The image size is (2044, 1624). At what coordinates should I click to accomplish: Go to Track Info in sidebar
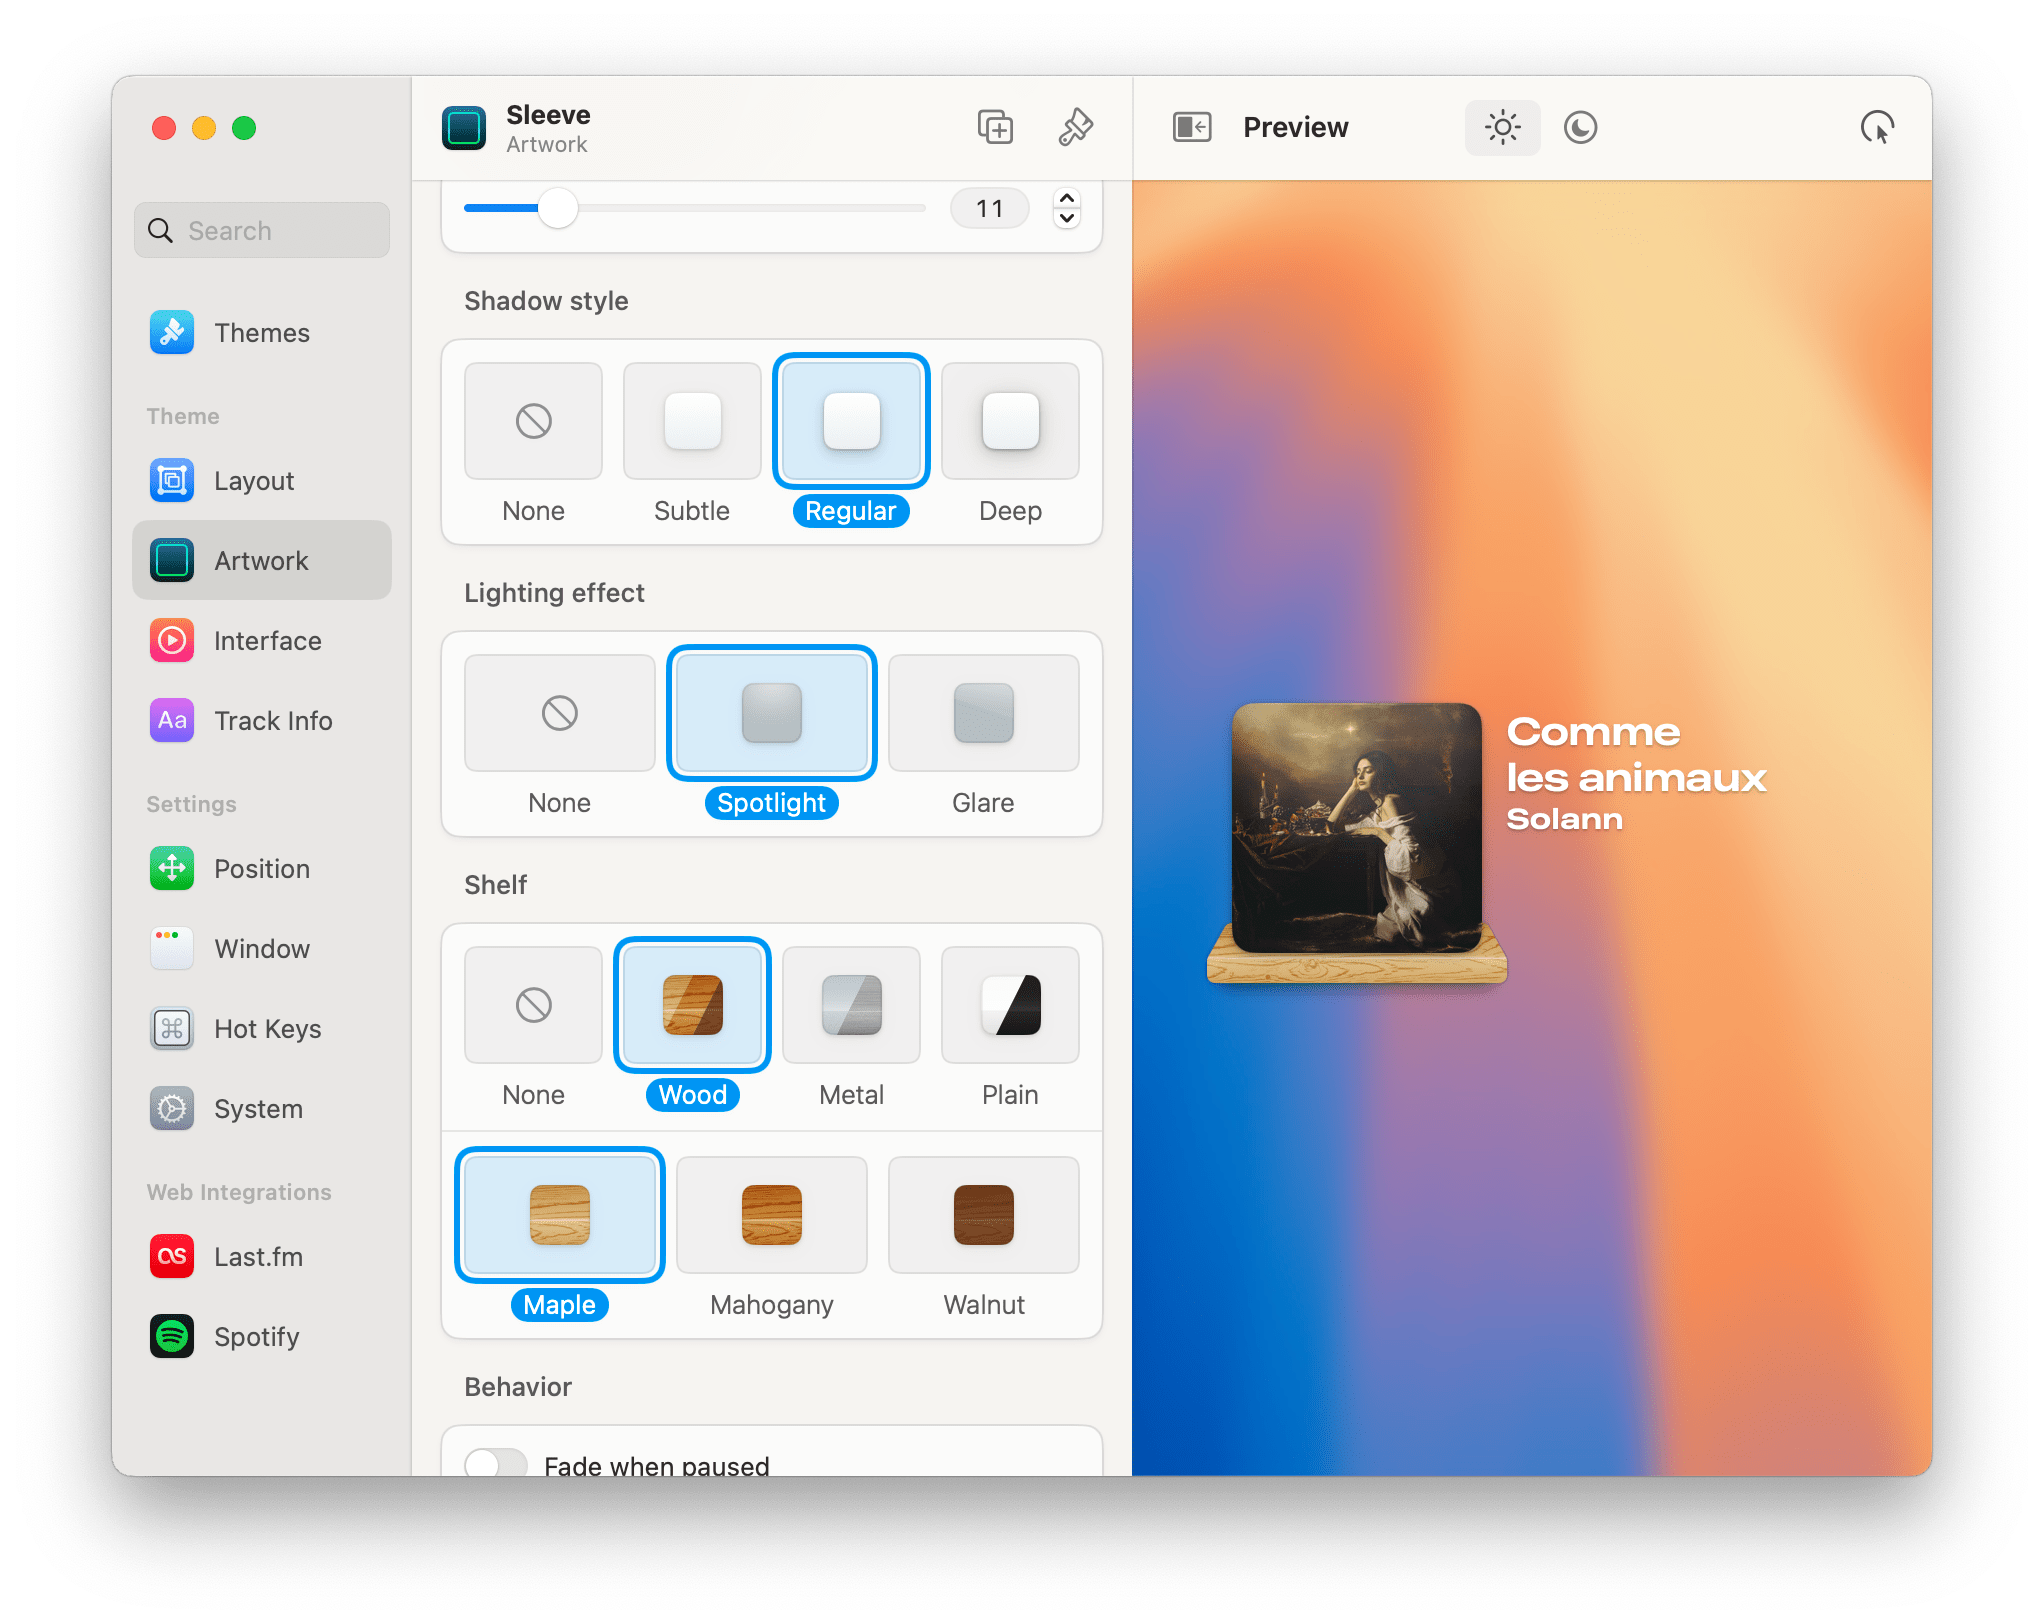coord(272,721)
